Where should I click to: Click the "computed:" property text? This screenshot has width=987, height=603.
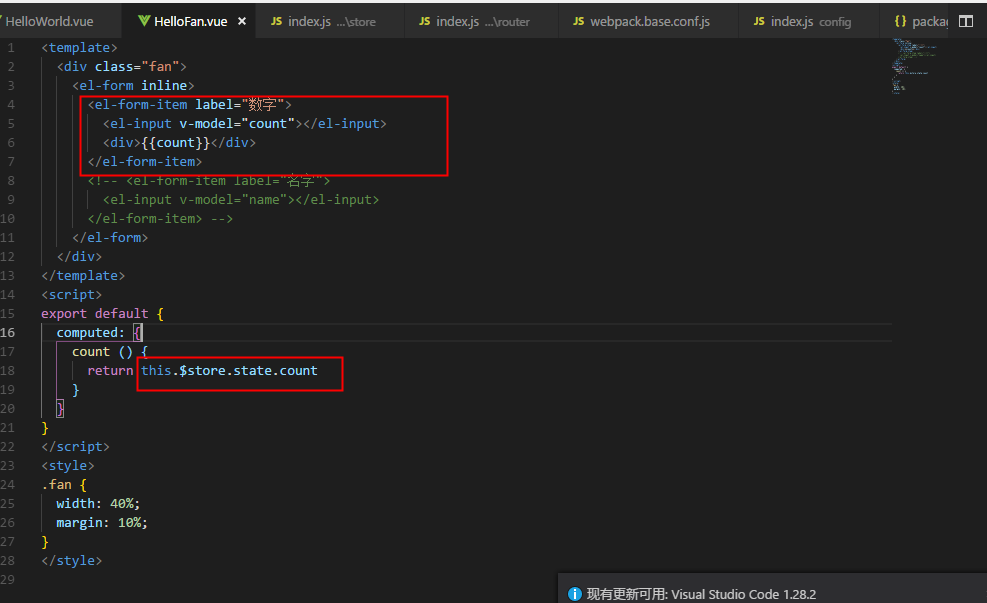91,332
